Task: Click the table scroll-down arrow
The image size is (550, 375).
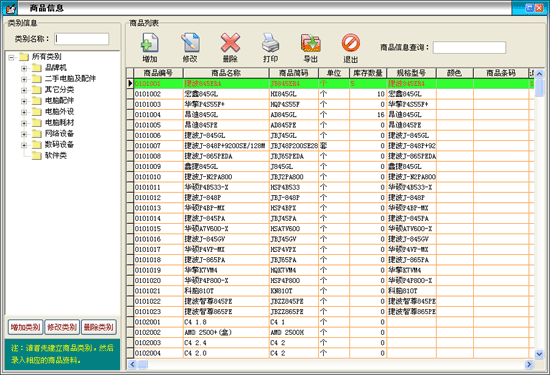Action: click(x=539, y=354)
